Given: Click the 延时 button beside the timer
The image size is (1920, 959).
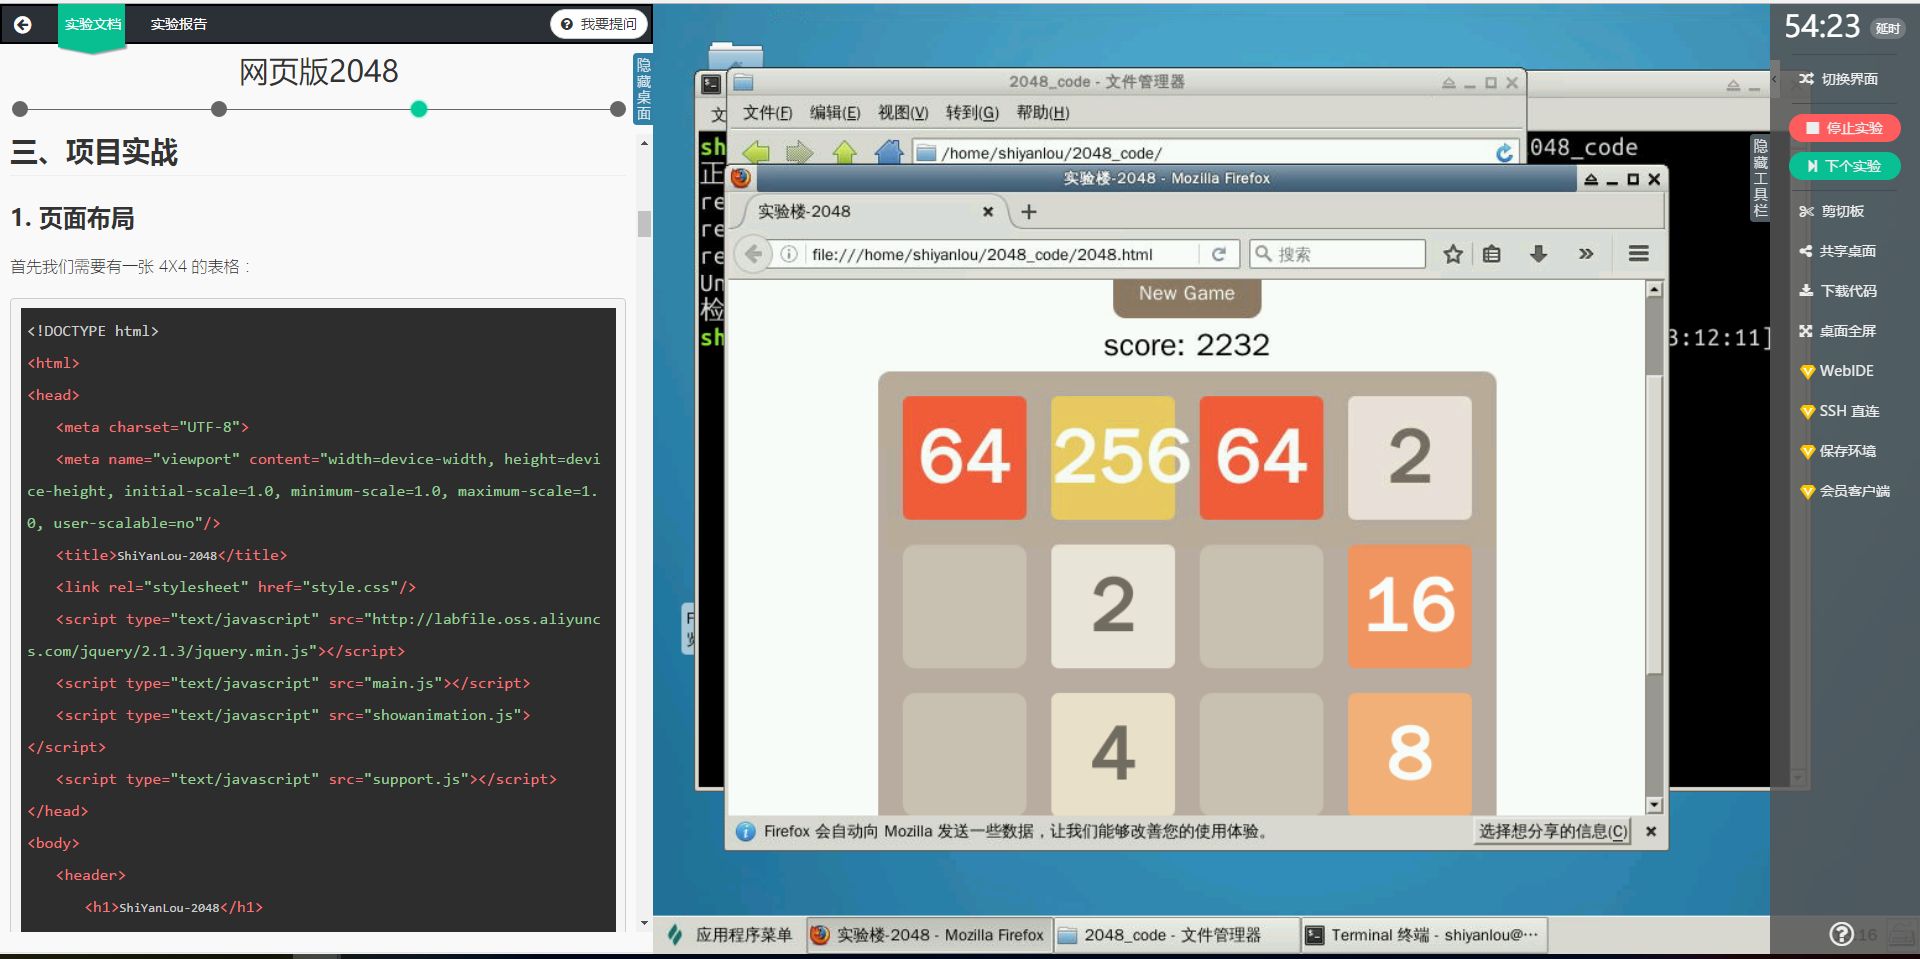Looking at the screenshot, I should (x=1888, y=28).
